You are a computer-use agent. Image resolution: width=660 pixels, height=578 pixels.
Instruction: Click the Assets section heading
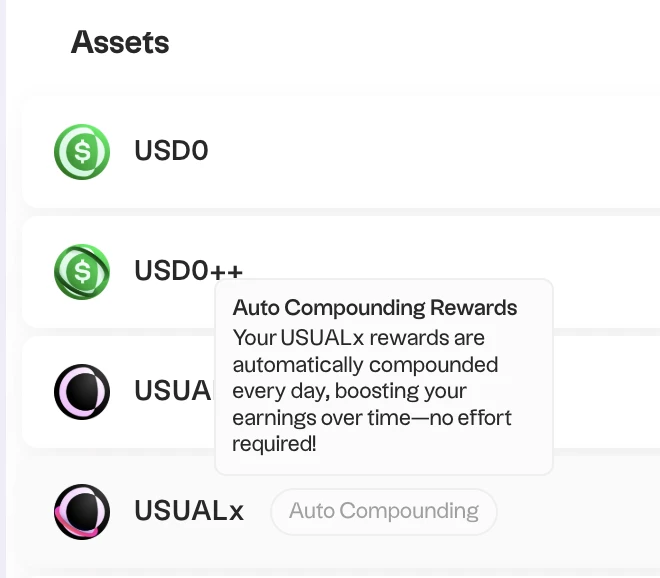[120, 43]
